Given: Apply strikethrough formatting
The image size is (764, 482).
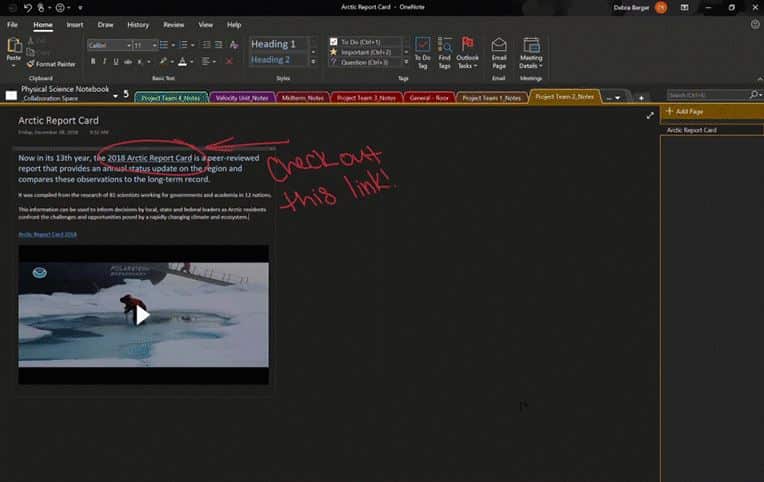Looking at the screenshot, I should 128,61.
